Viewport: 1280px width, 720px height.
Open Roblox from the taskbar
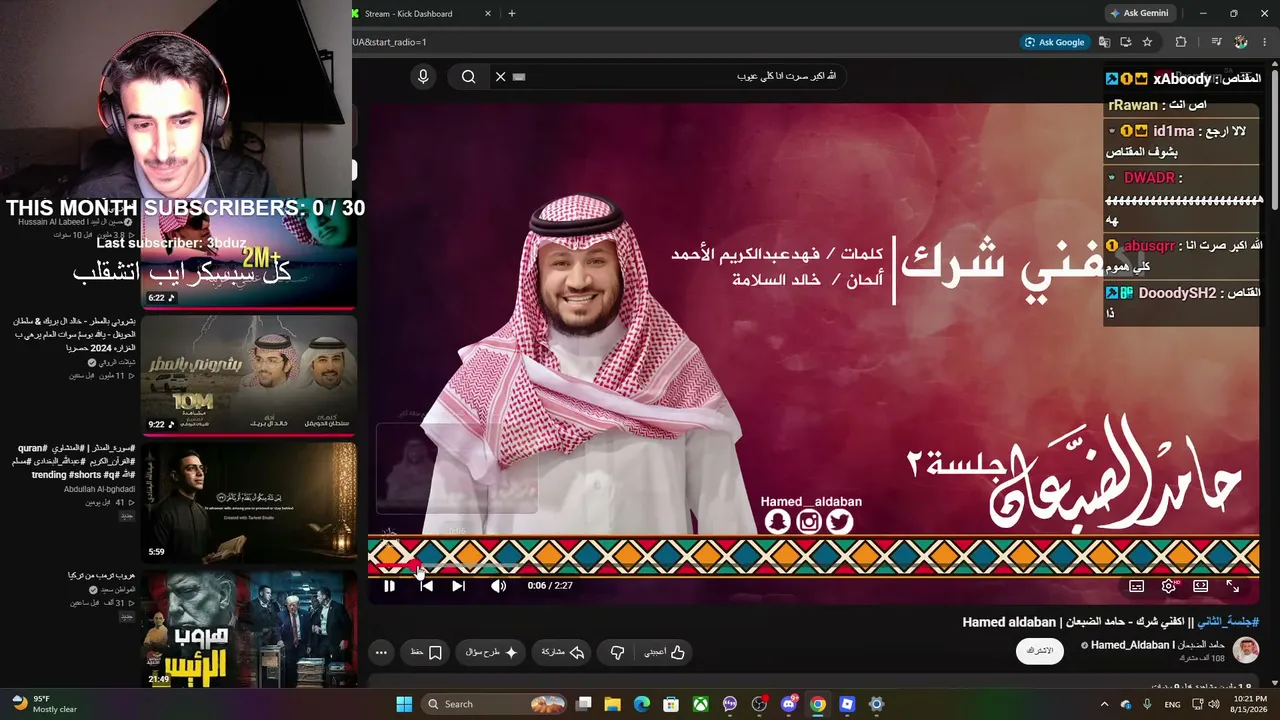point(847,704)
